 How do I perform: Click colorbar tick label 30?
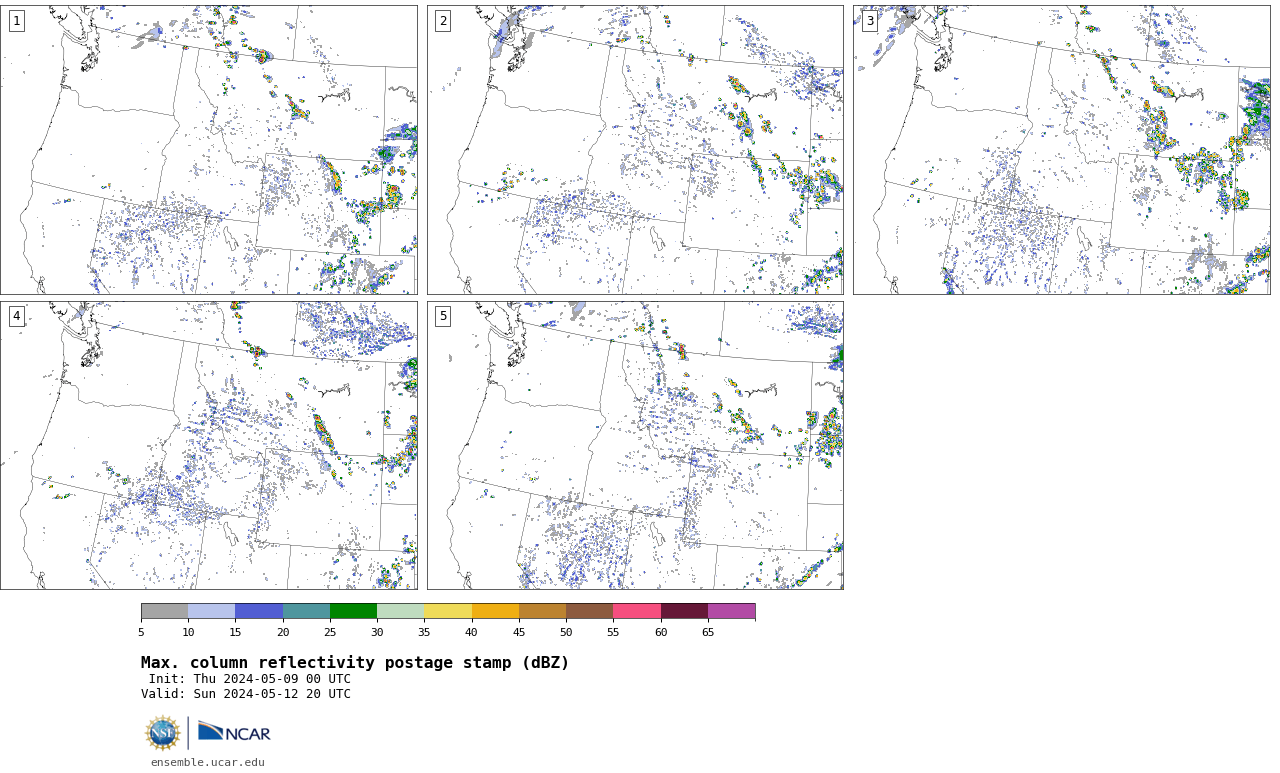(x=377, y=632)
